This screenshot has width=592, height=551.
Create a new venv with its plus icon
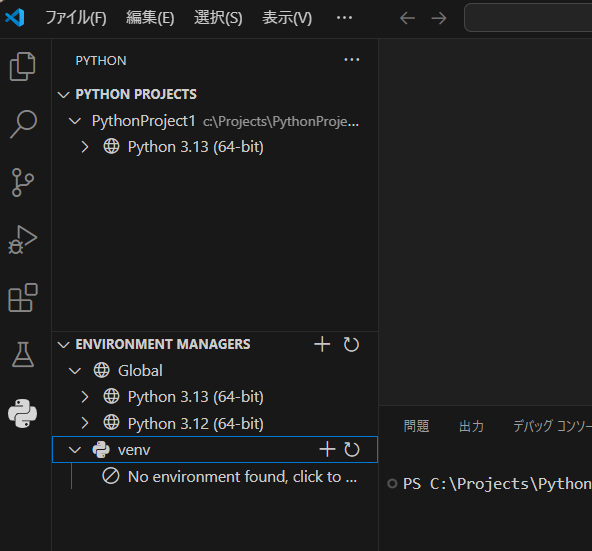[x=327, y=449]
